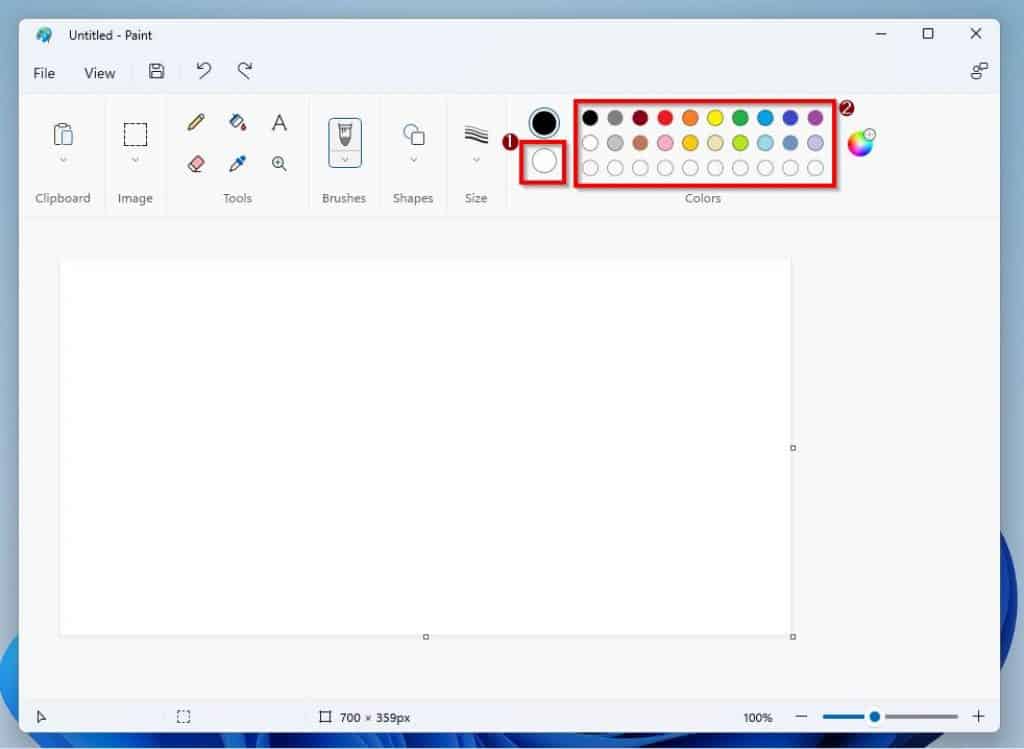Click the zoom slider handle

[874, 716]
